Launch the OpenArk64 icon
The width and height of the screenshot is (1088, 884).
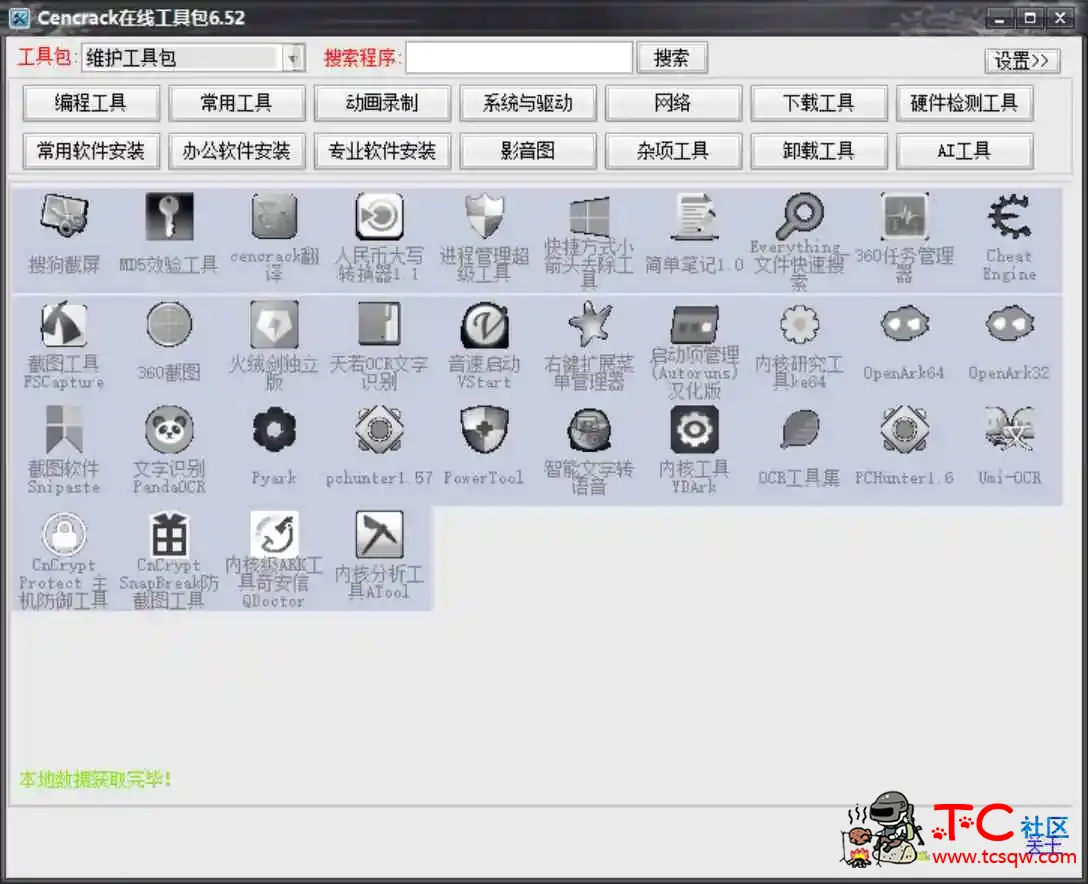point(904,324)
